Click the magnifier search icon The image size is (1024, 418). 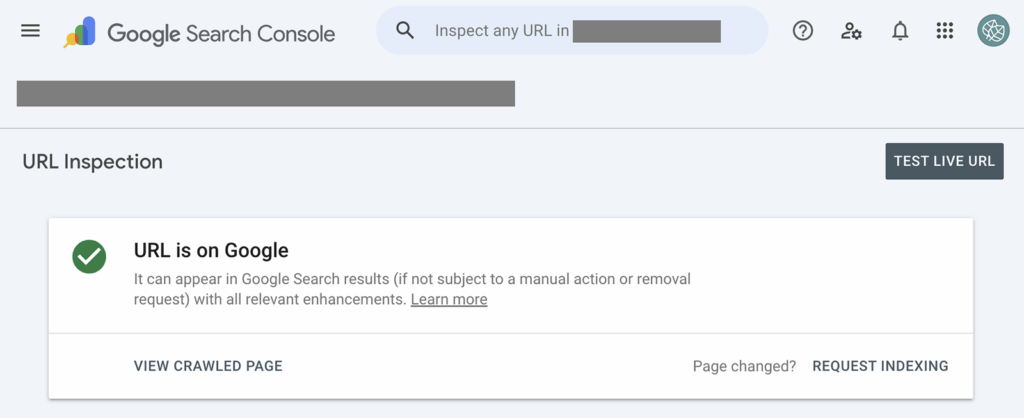tap(405, 31)
